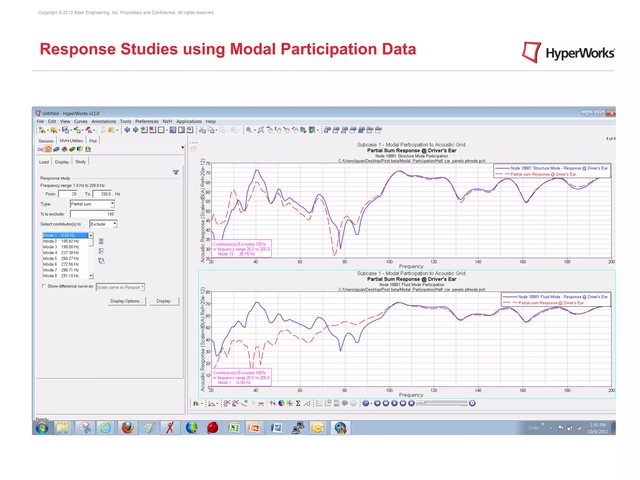
Task: Click the frequency range From input field
Action: point(67,193)
